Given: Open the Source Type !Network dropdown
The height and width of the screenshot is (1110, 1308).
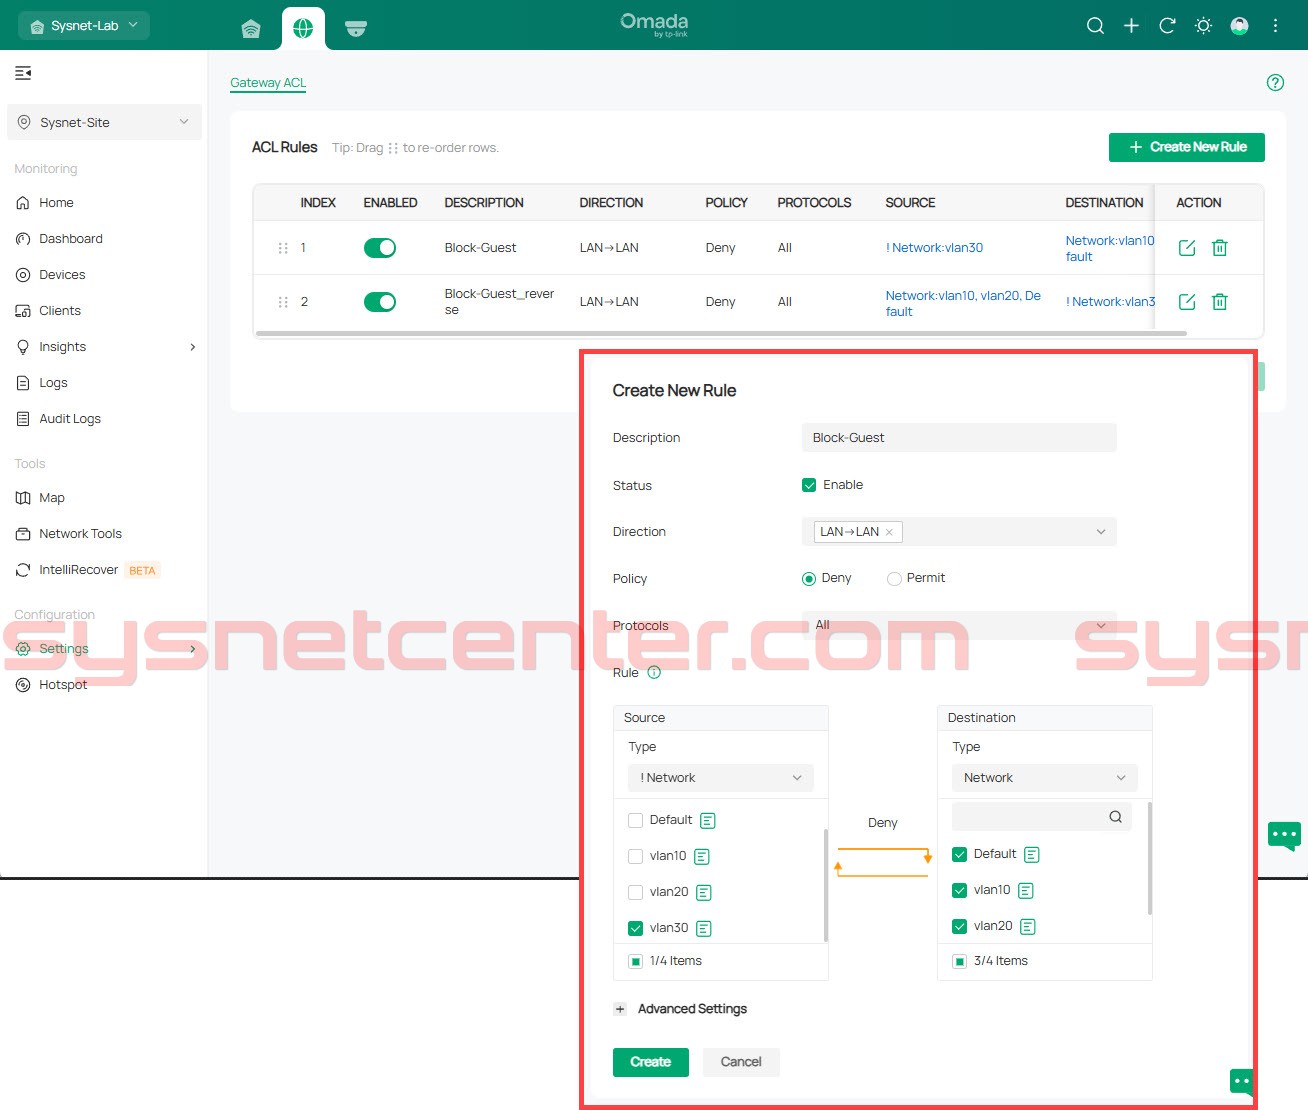Looking at the screenshot, I should 720,778.
